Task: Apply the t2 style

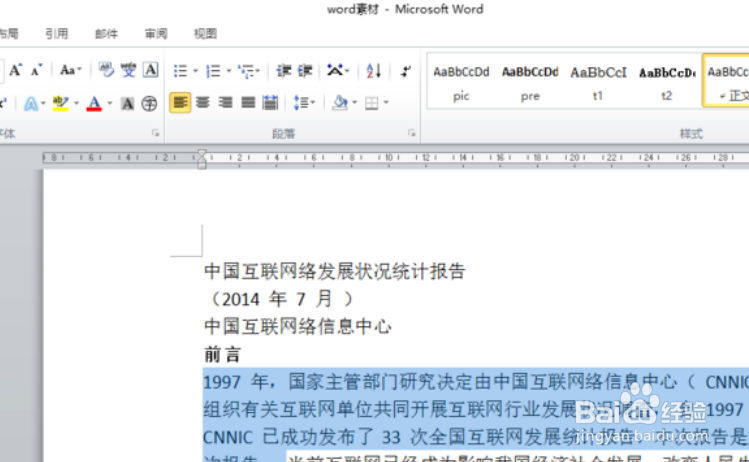Action: pyautogui.click(x=667, y=82)
